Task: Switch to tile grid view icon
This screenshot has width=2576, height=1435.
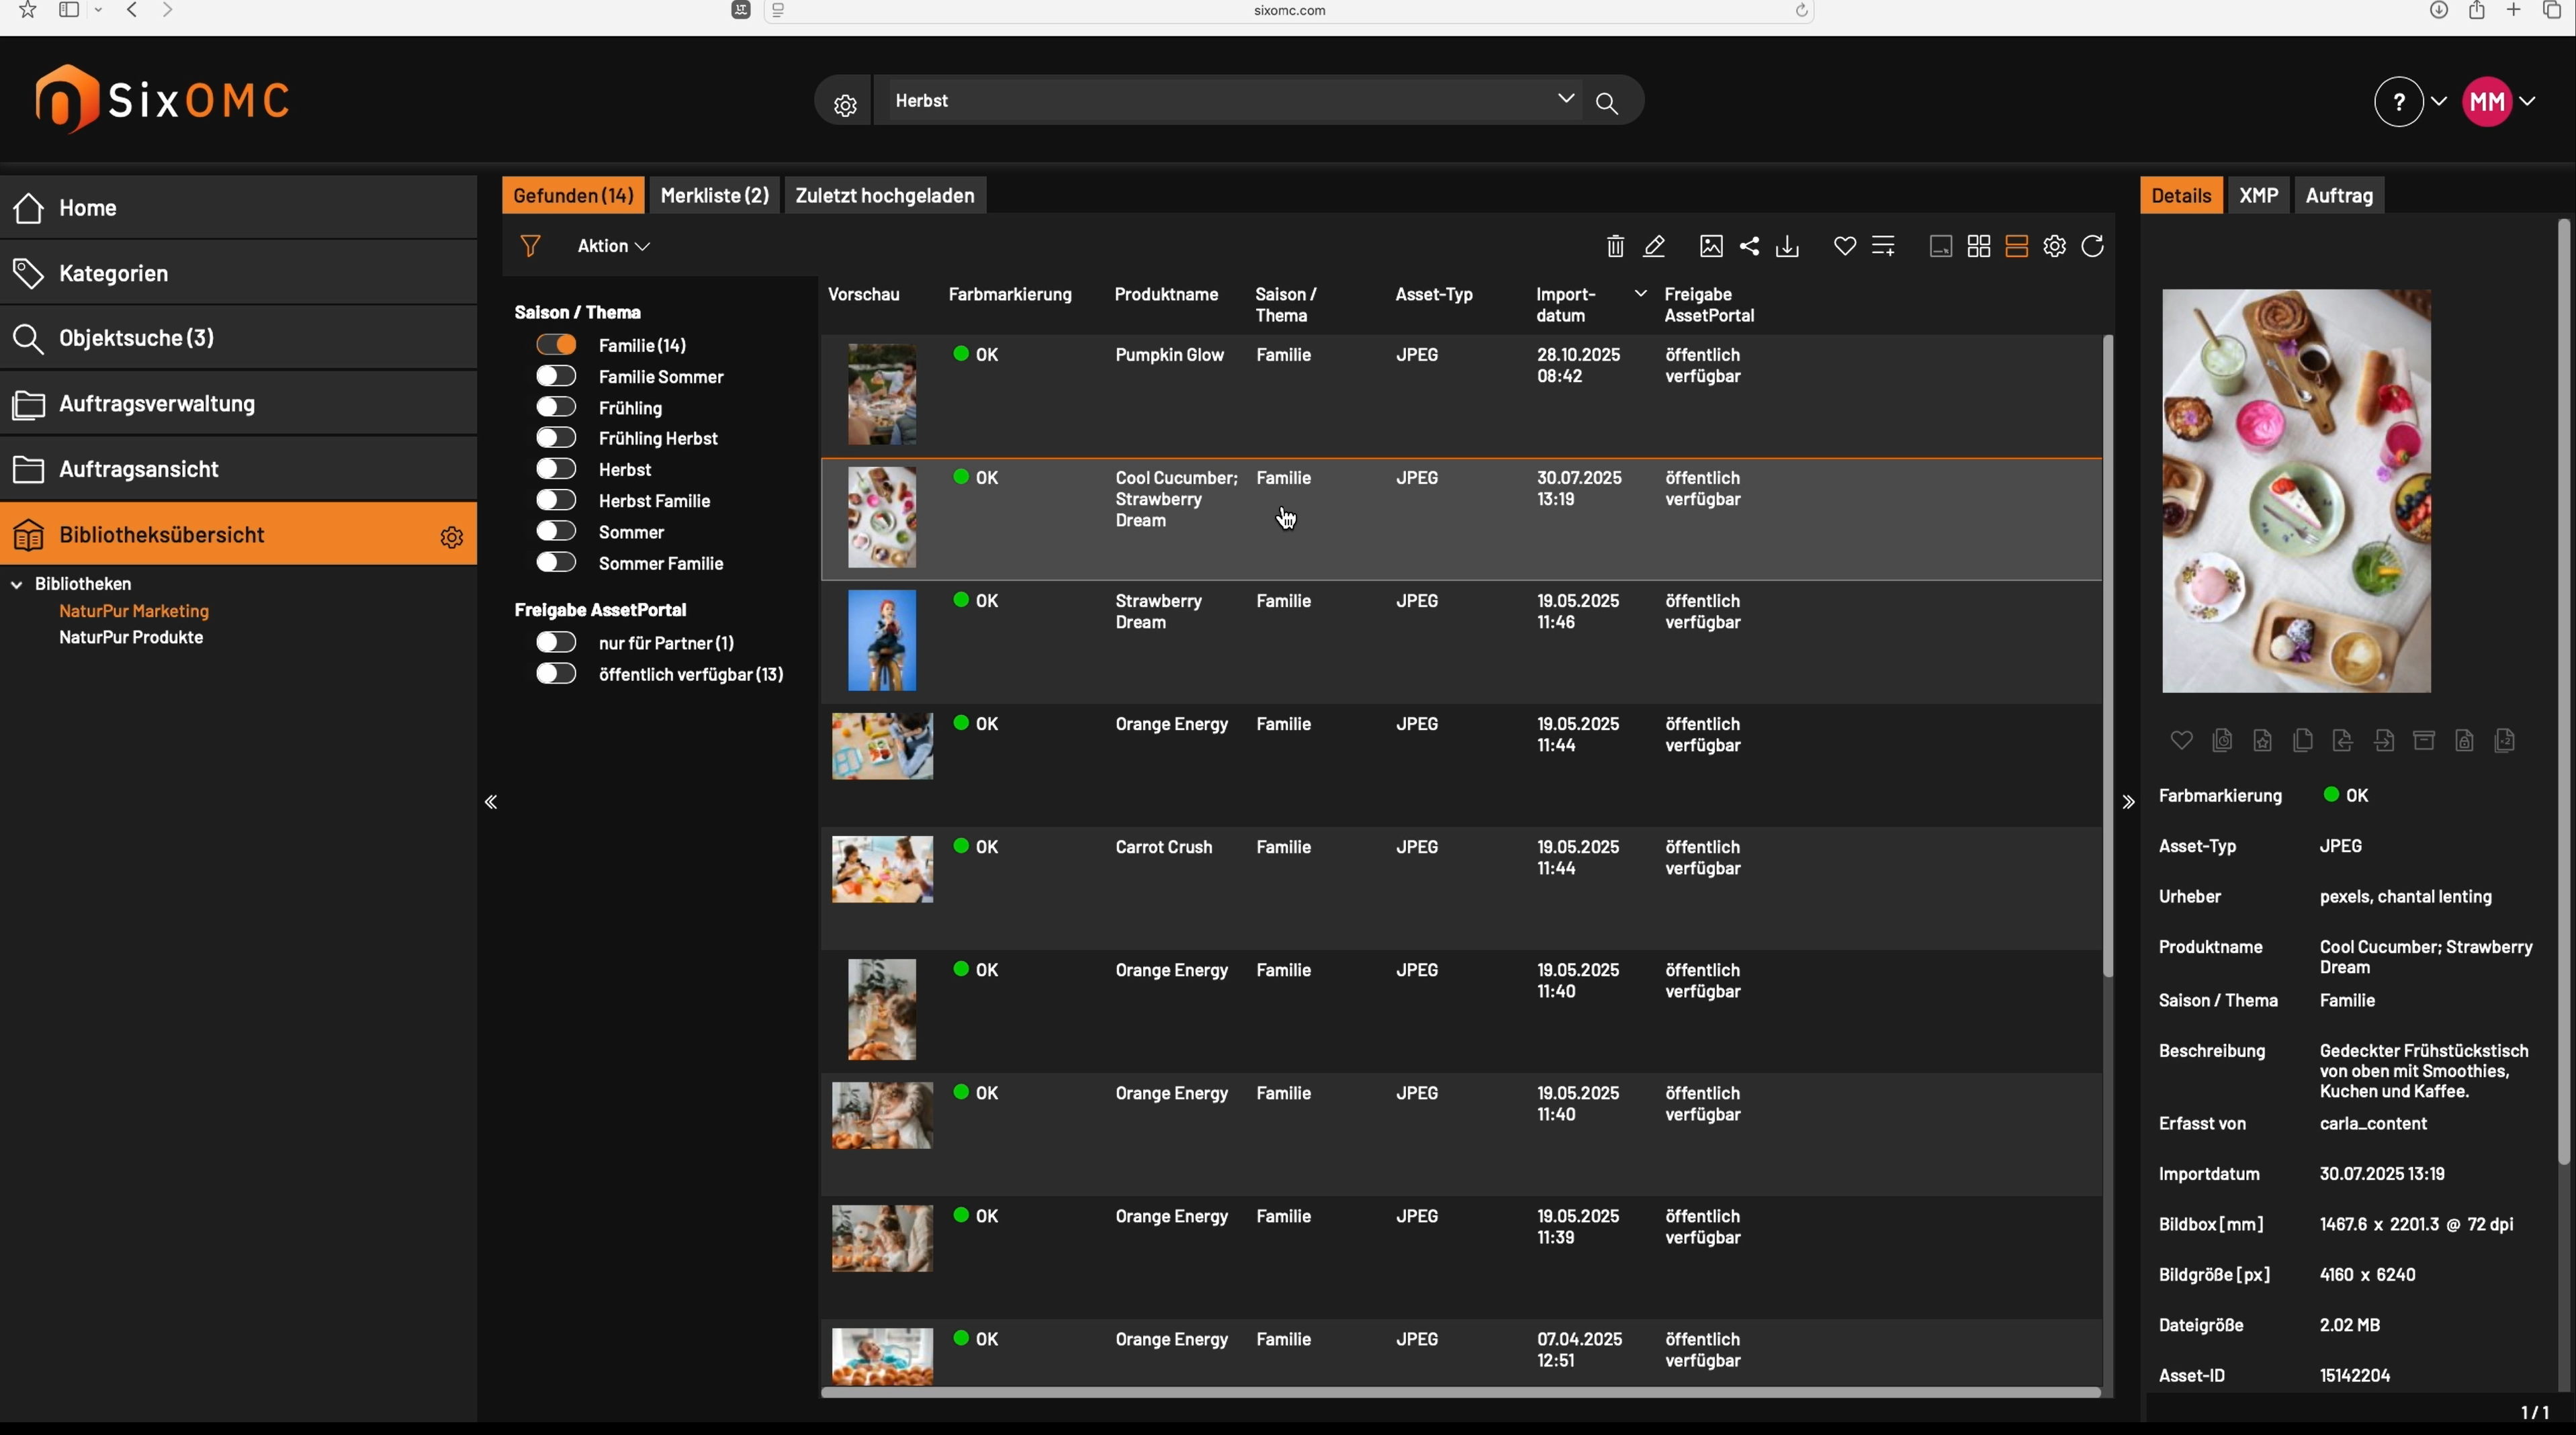Action: pyautogui.click(x=1978, y=246)
